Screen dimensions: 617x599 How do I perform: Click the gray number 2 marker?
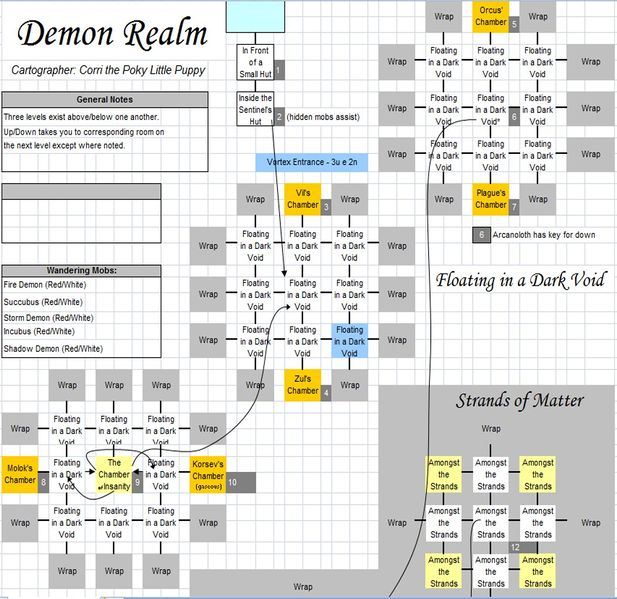click(x=279, y=117)
